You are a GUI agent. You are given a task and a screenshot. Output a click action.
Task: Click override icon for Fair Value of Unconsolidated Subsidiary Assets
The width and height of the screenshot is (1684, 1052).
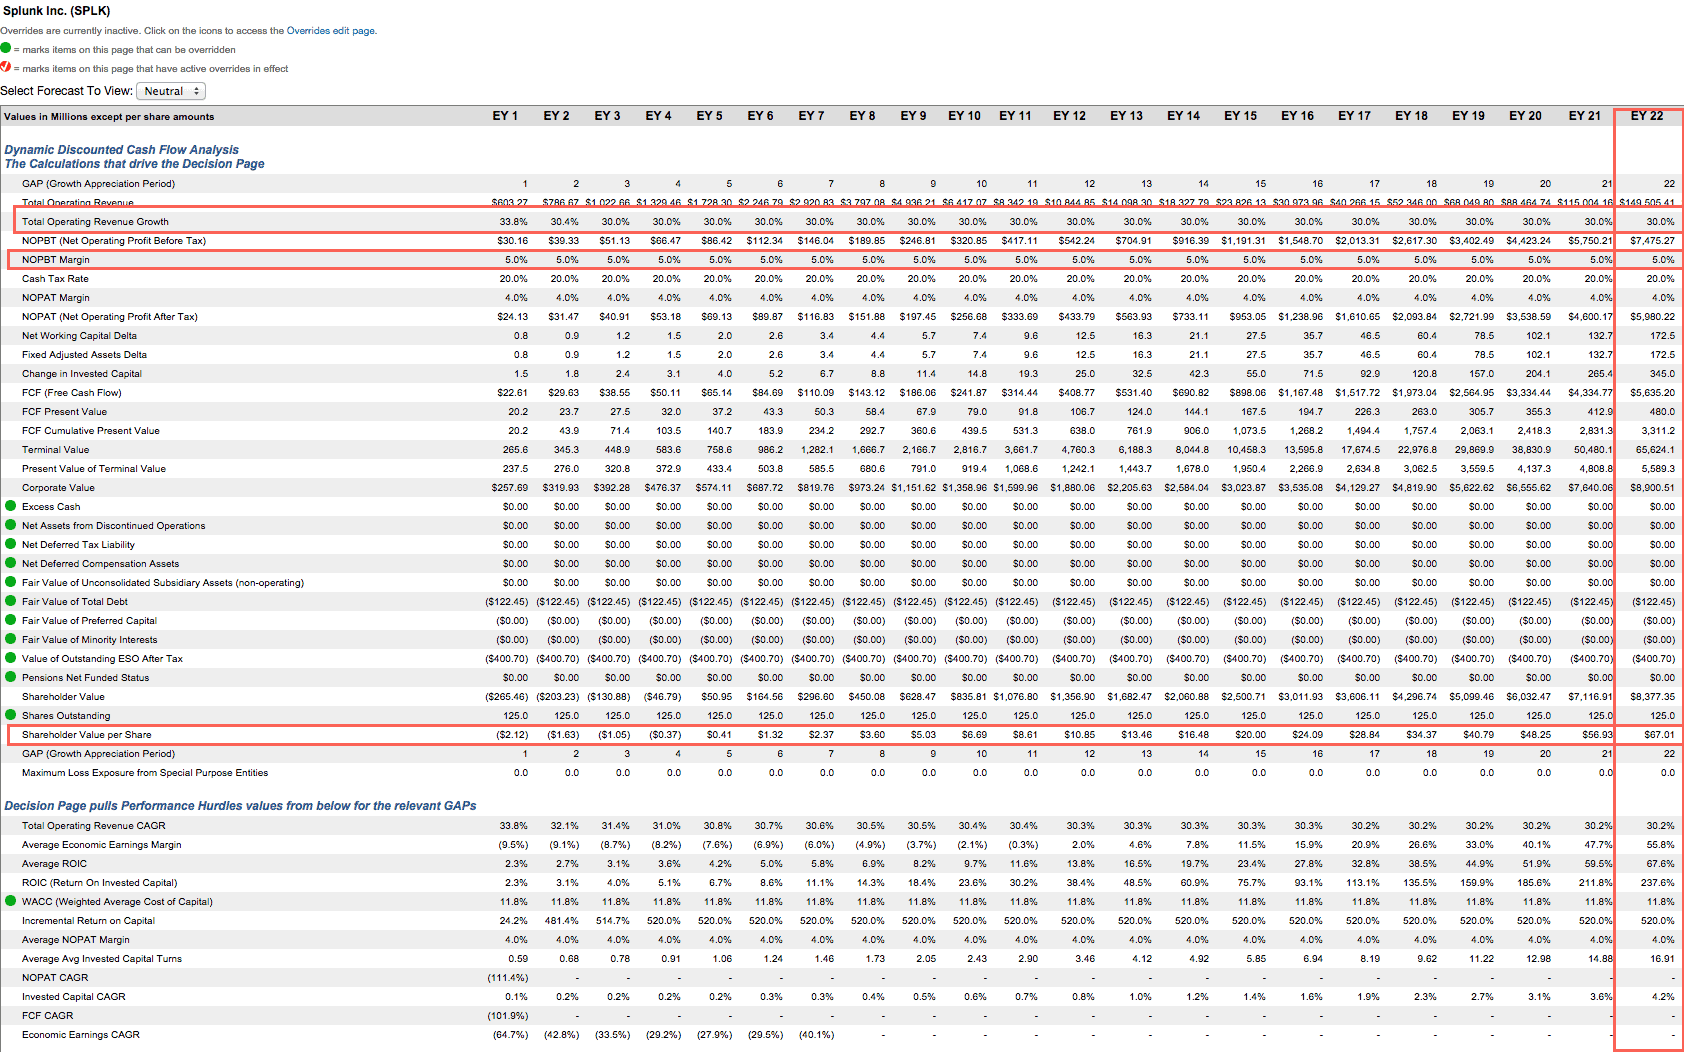click(x=10, y=582)
